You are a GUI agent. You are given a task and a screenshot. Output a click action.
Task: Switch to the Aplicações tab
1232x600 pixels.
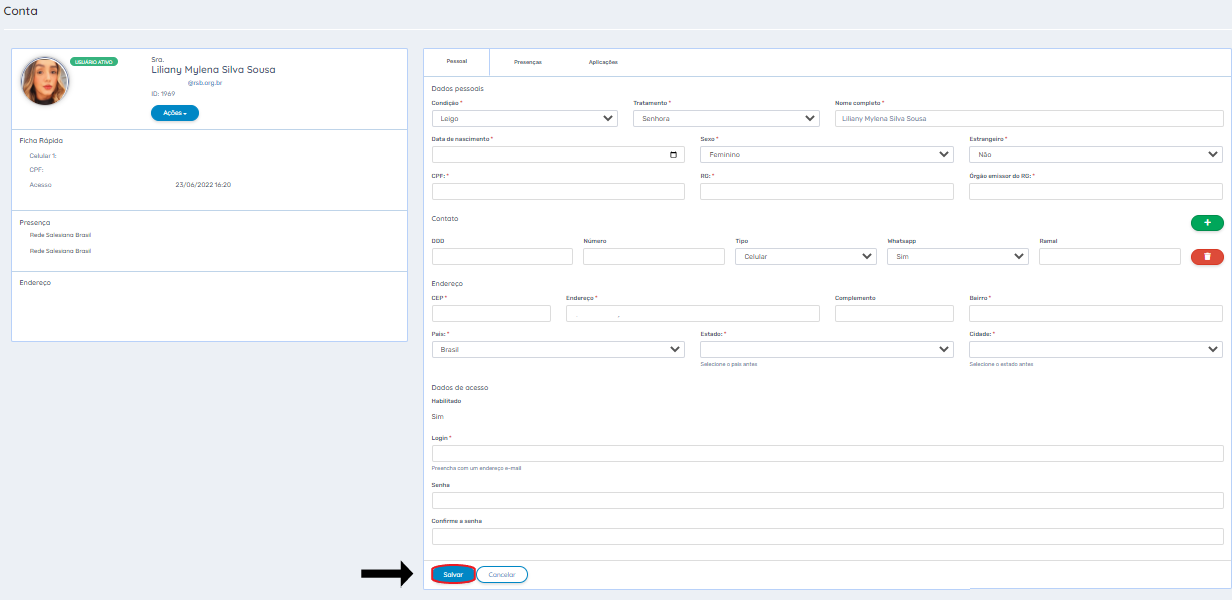pyautogui.click(x=603, y=62)
